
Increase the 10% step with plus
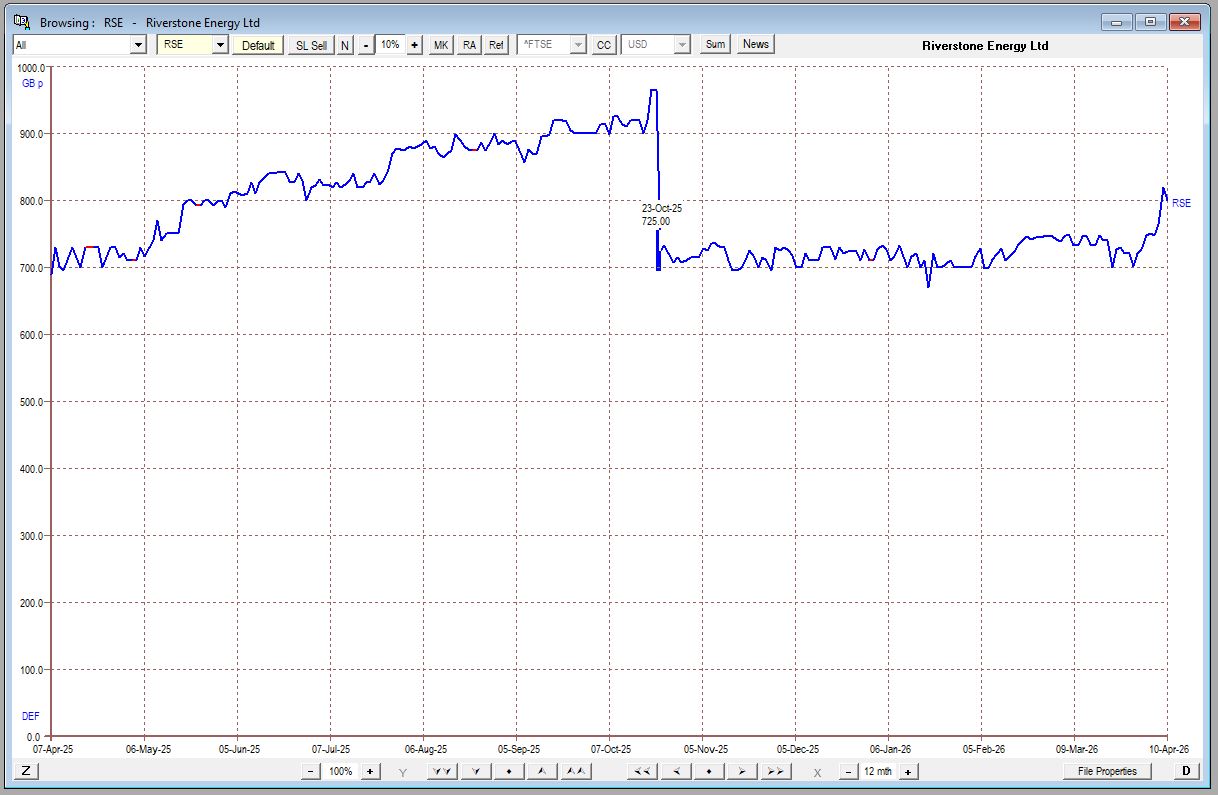[415, 45]
